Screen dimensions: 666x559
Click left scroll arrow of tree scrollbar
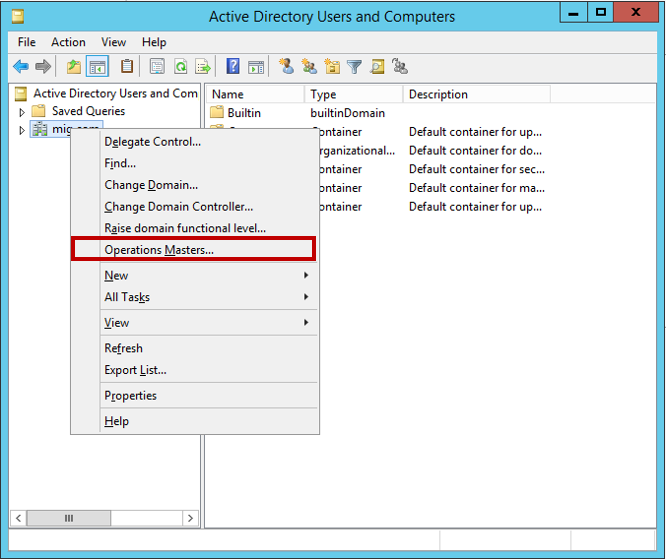(18, 518)
